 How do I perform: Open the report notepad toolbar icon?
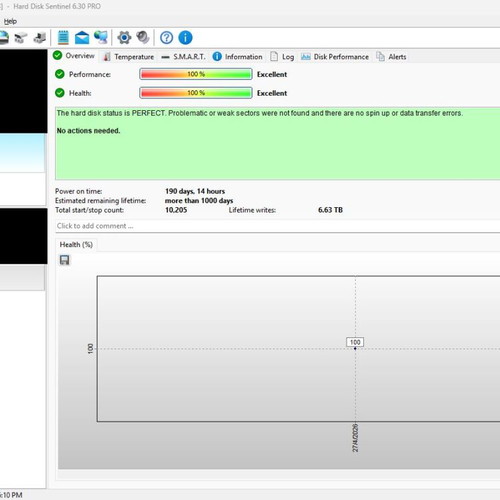(x=63, y=37)
